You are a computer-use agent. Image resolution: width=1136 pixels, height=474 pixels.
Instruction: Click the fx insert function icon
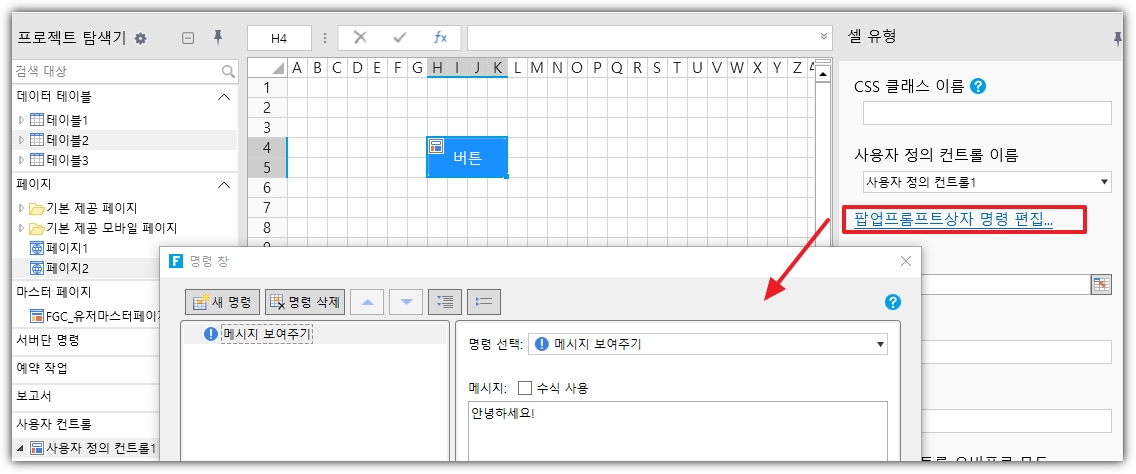[440, 37]
